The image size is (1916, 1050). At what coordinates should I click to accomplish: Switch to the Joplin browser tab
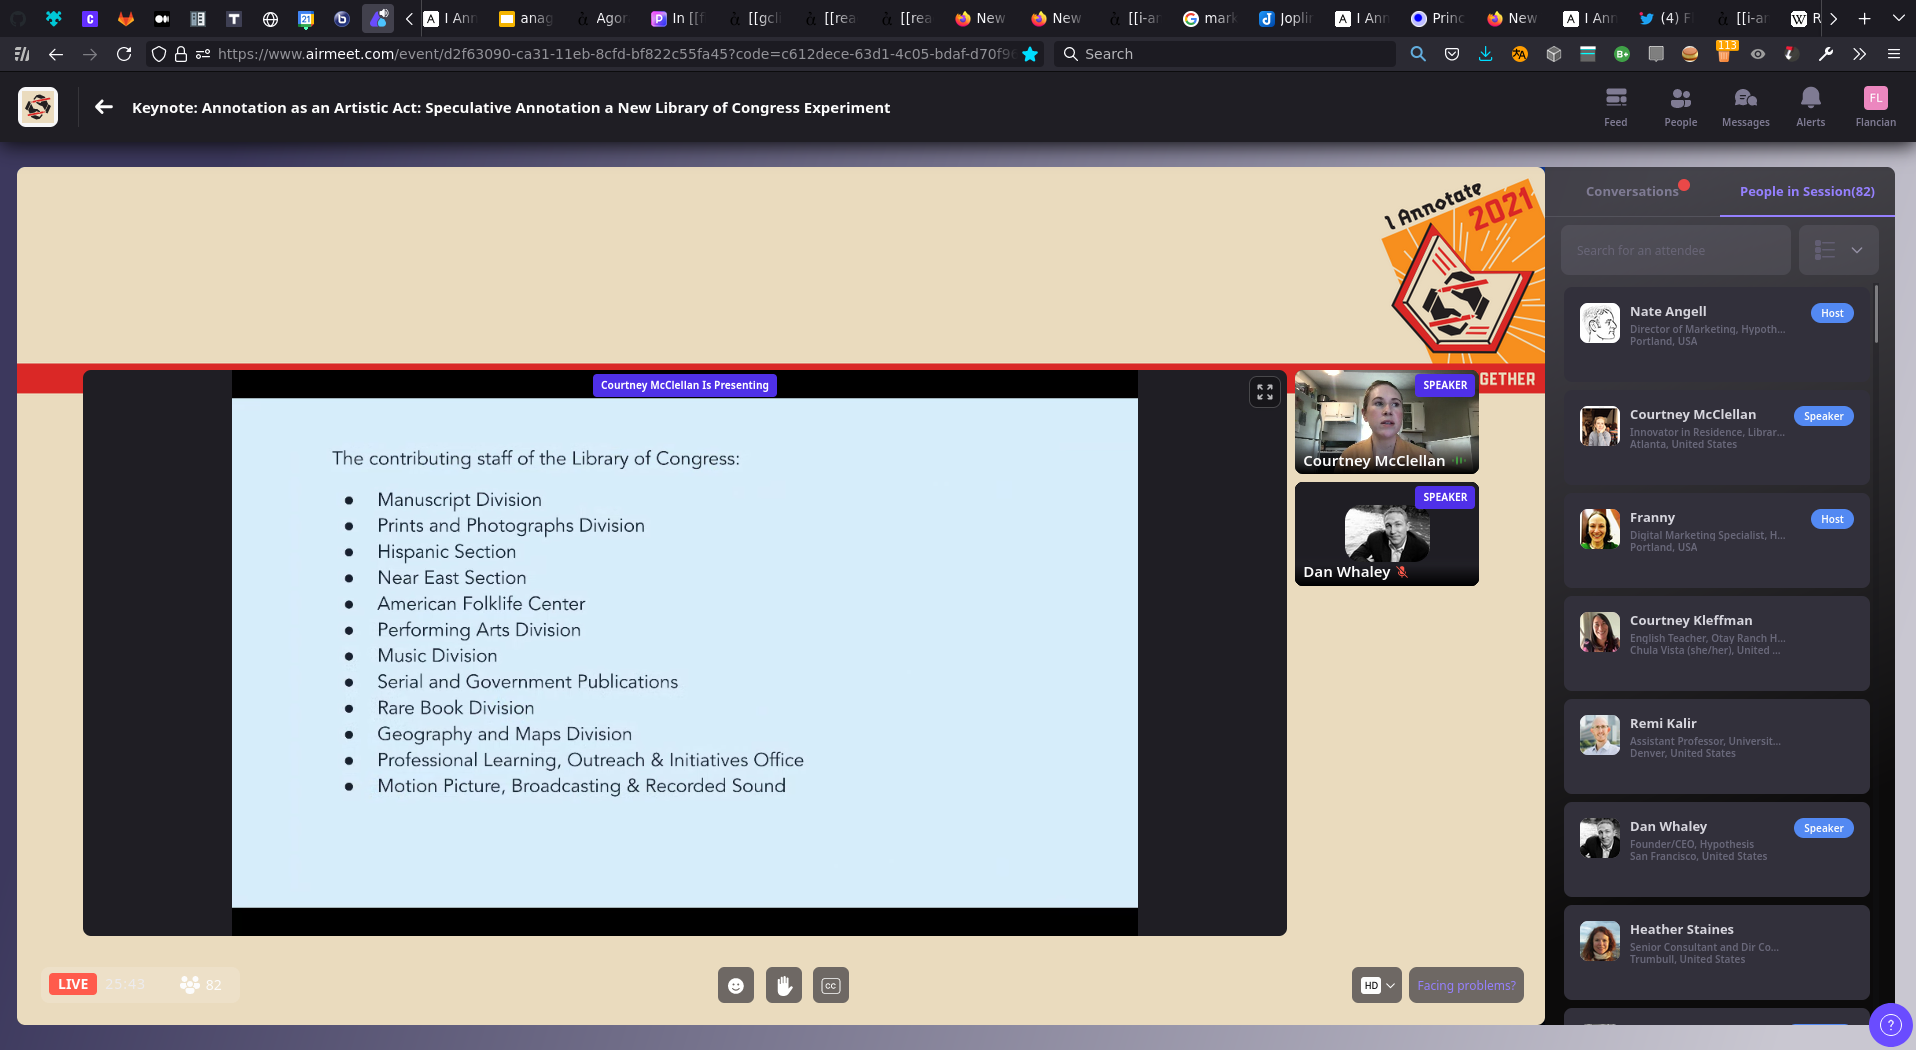click(1286, 18)
